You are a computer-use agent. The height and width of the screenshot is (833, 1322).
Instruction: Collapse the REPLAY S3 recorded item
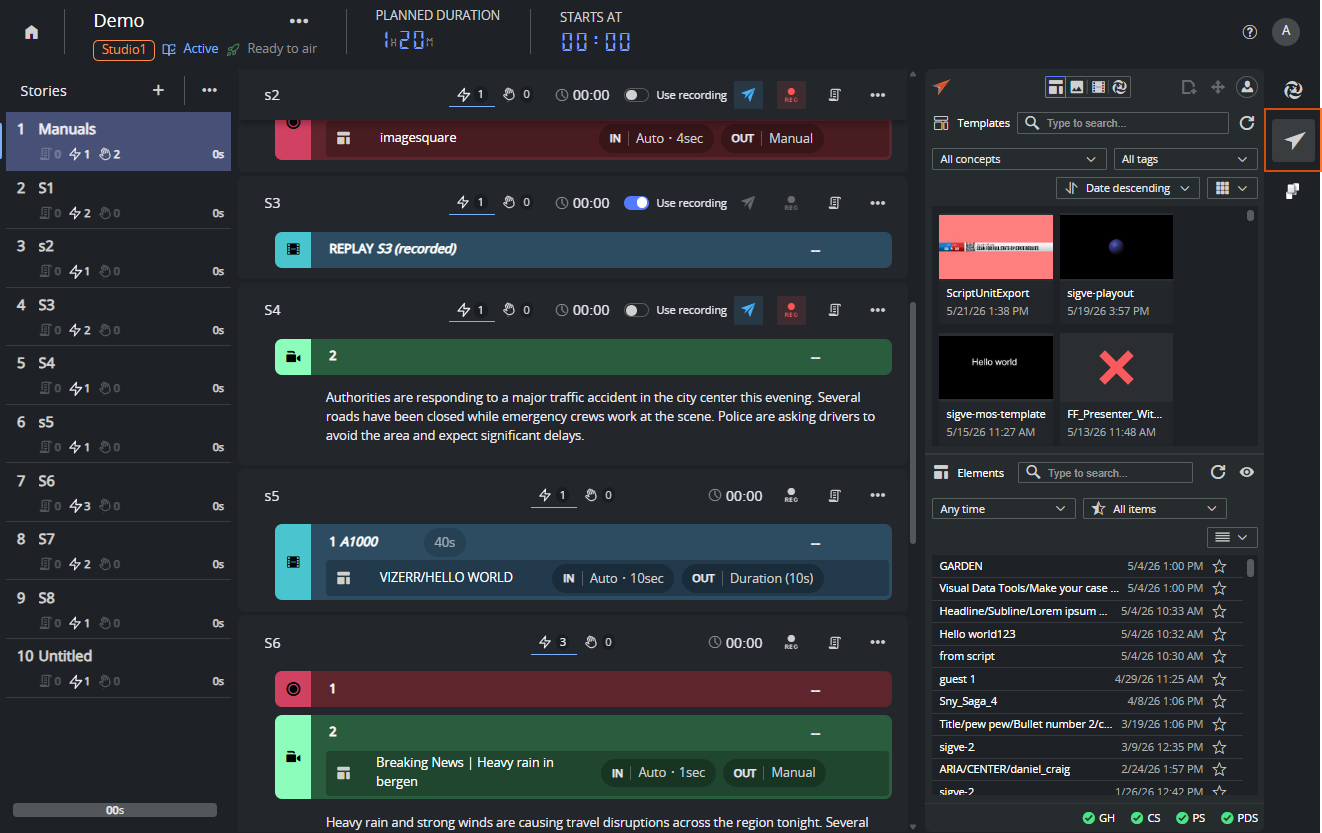coord(816,249)
